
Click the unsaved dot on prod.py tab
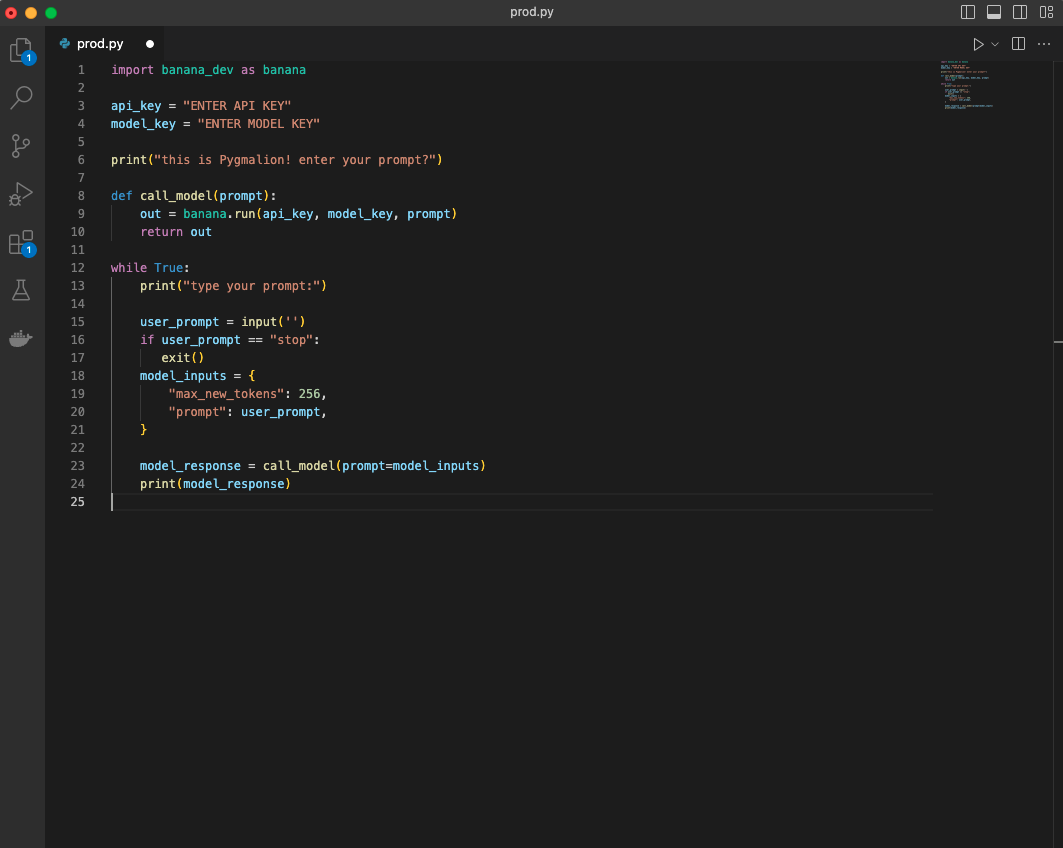pos(150,44)
